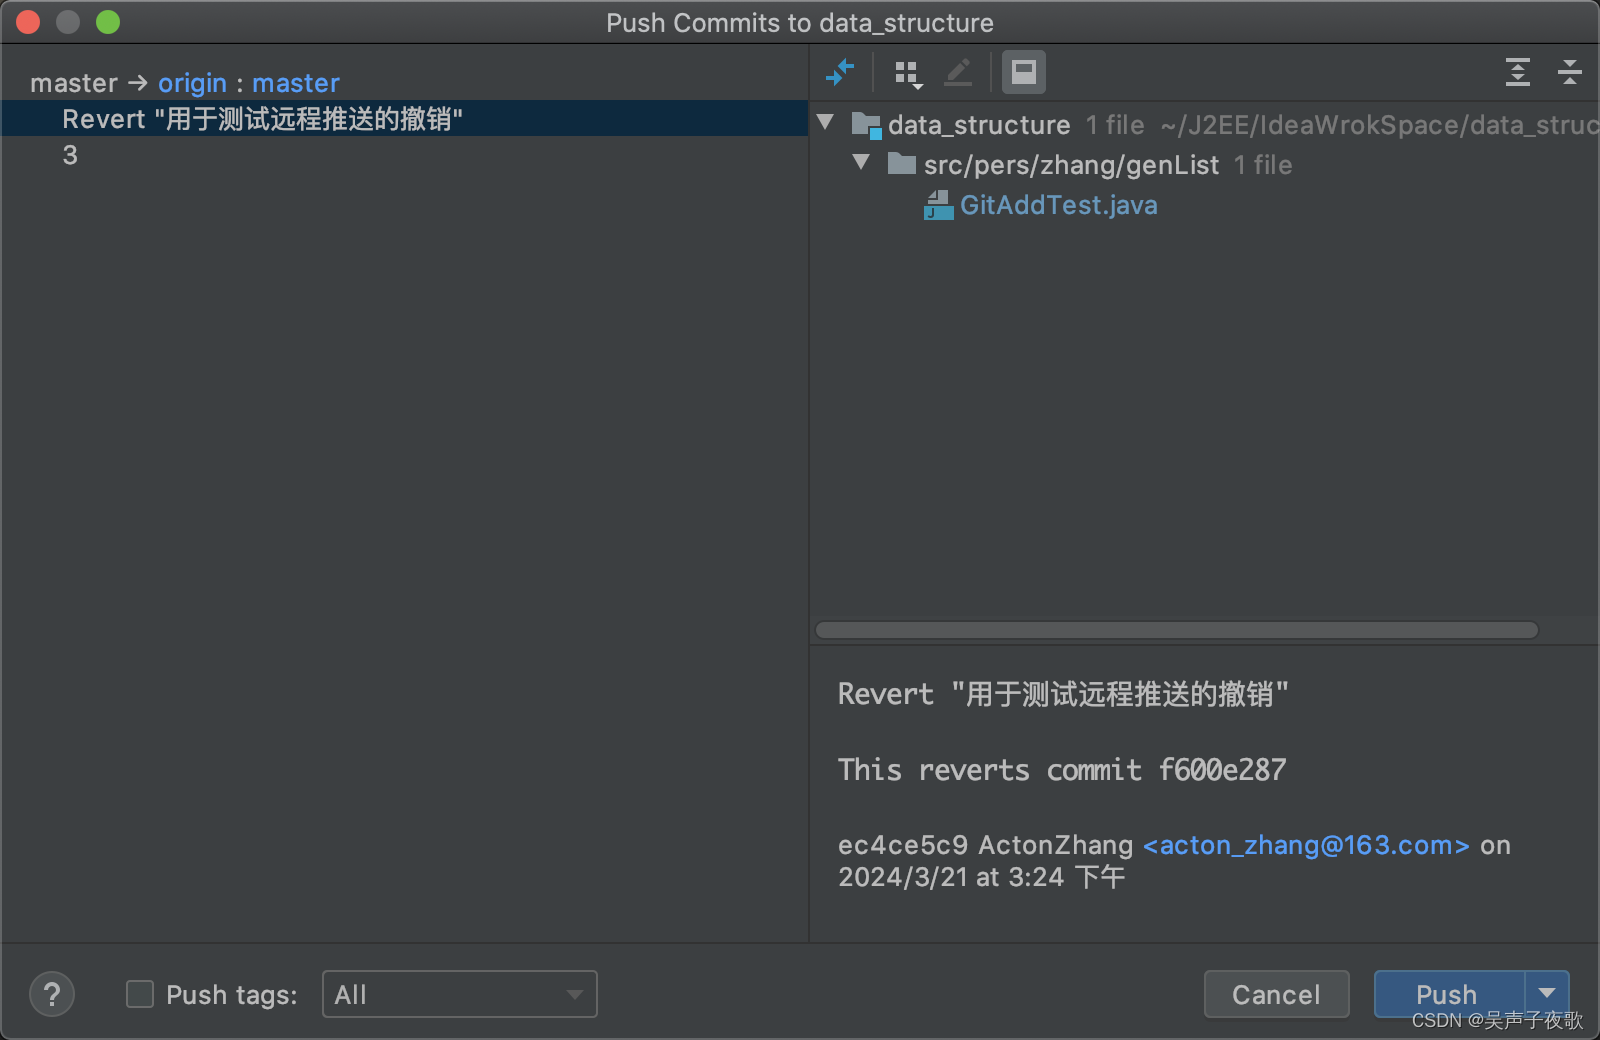The image size is (1600, 1040).
Task: Click the green maximize window button
Action: [x=108, y=22]
